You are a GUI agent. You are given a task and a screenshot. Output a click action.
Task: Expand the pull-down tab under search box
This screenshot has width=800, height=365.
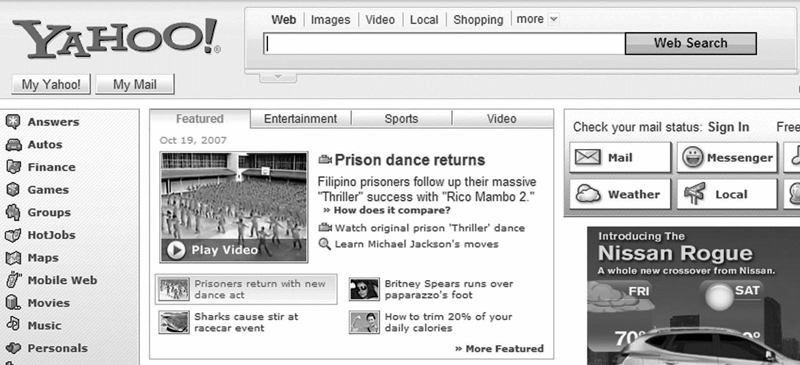278,77
